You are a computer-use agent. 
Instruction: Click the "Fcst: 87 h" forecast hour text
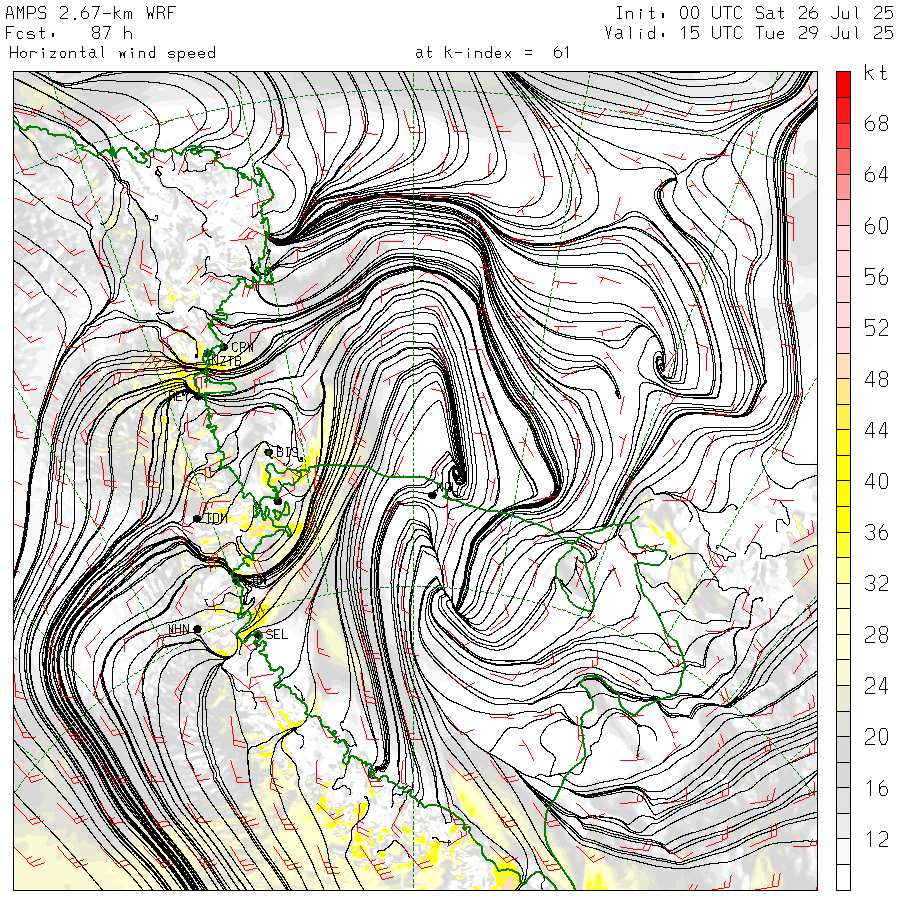pos(69,33)
